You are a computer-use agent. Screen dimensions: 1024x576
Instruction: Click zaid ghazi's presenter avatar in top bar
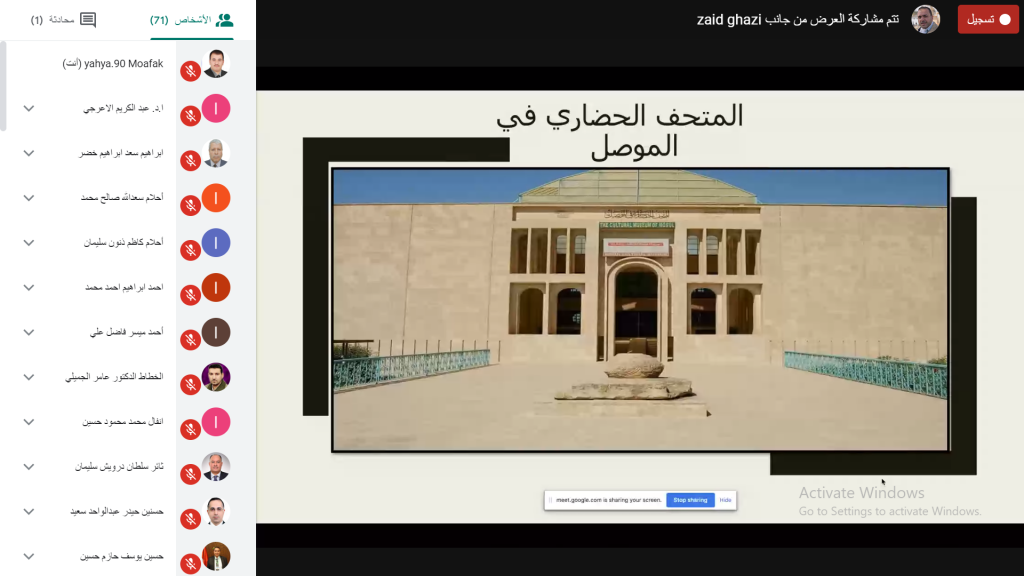click(925, 19)
